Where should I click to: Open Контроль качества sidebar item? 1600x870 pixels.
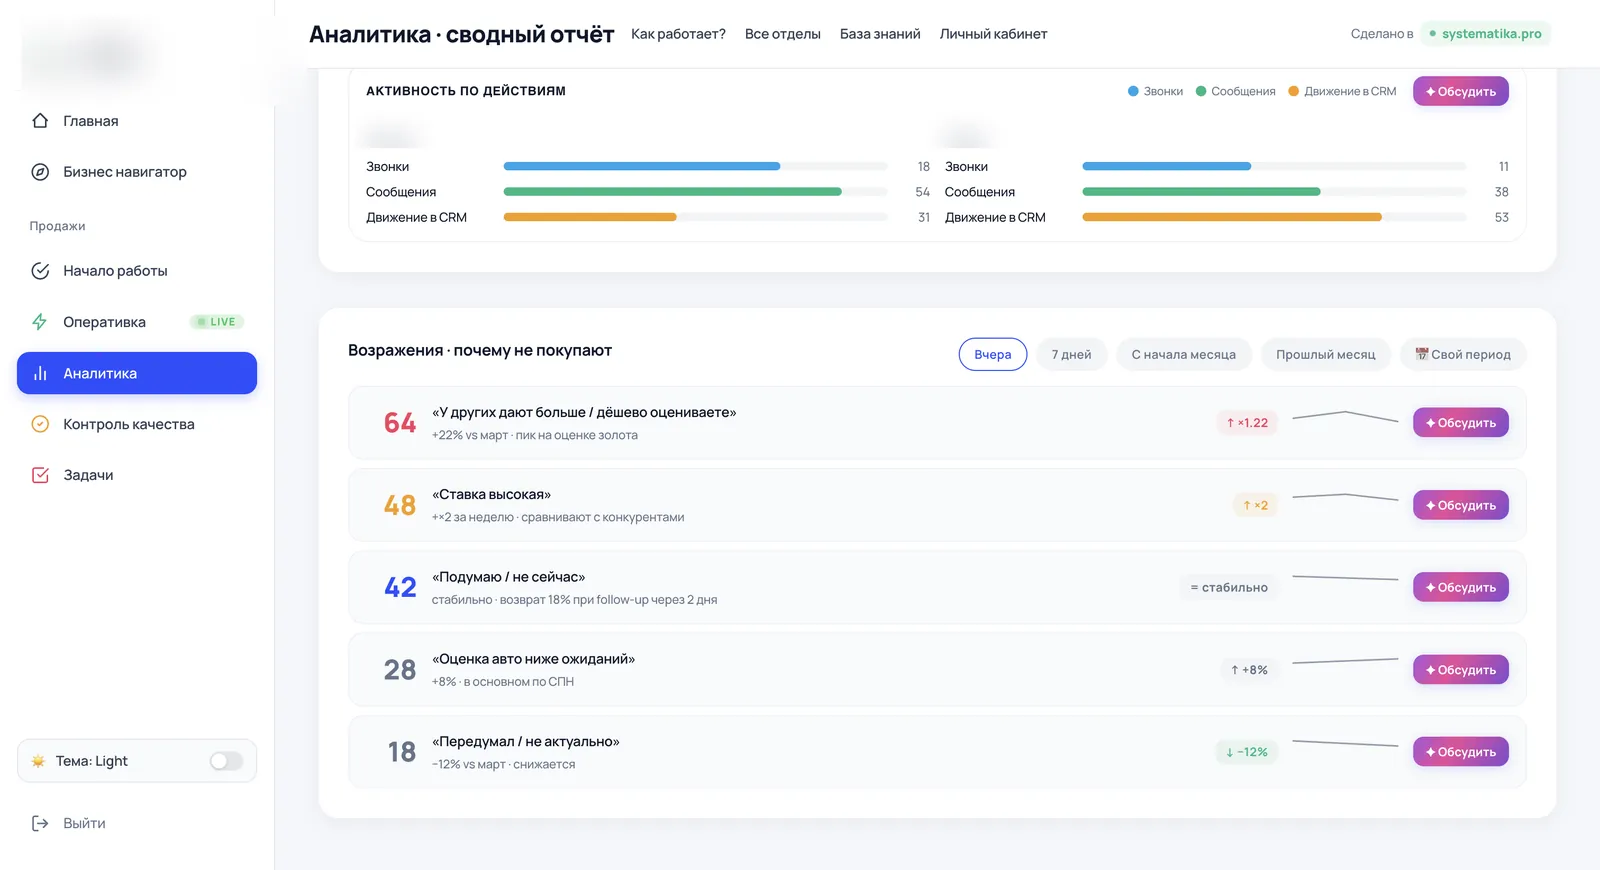coord(137,424)
